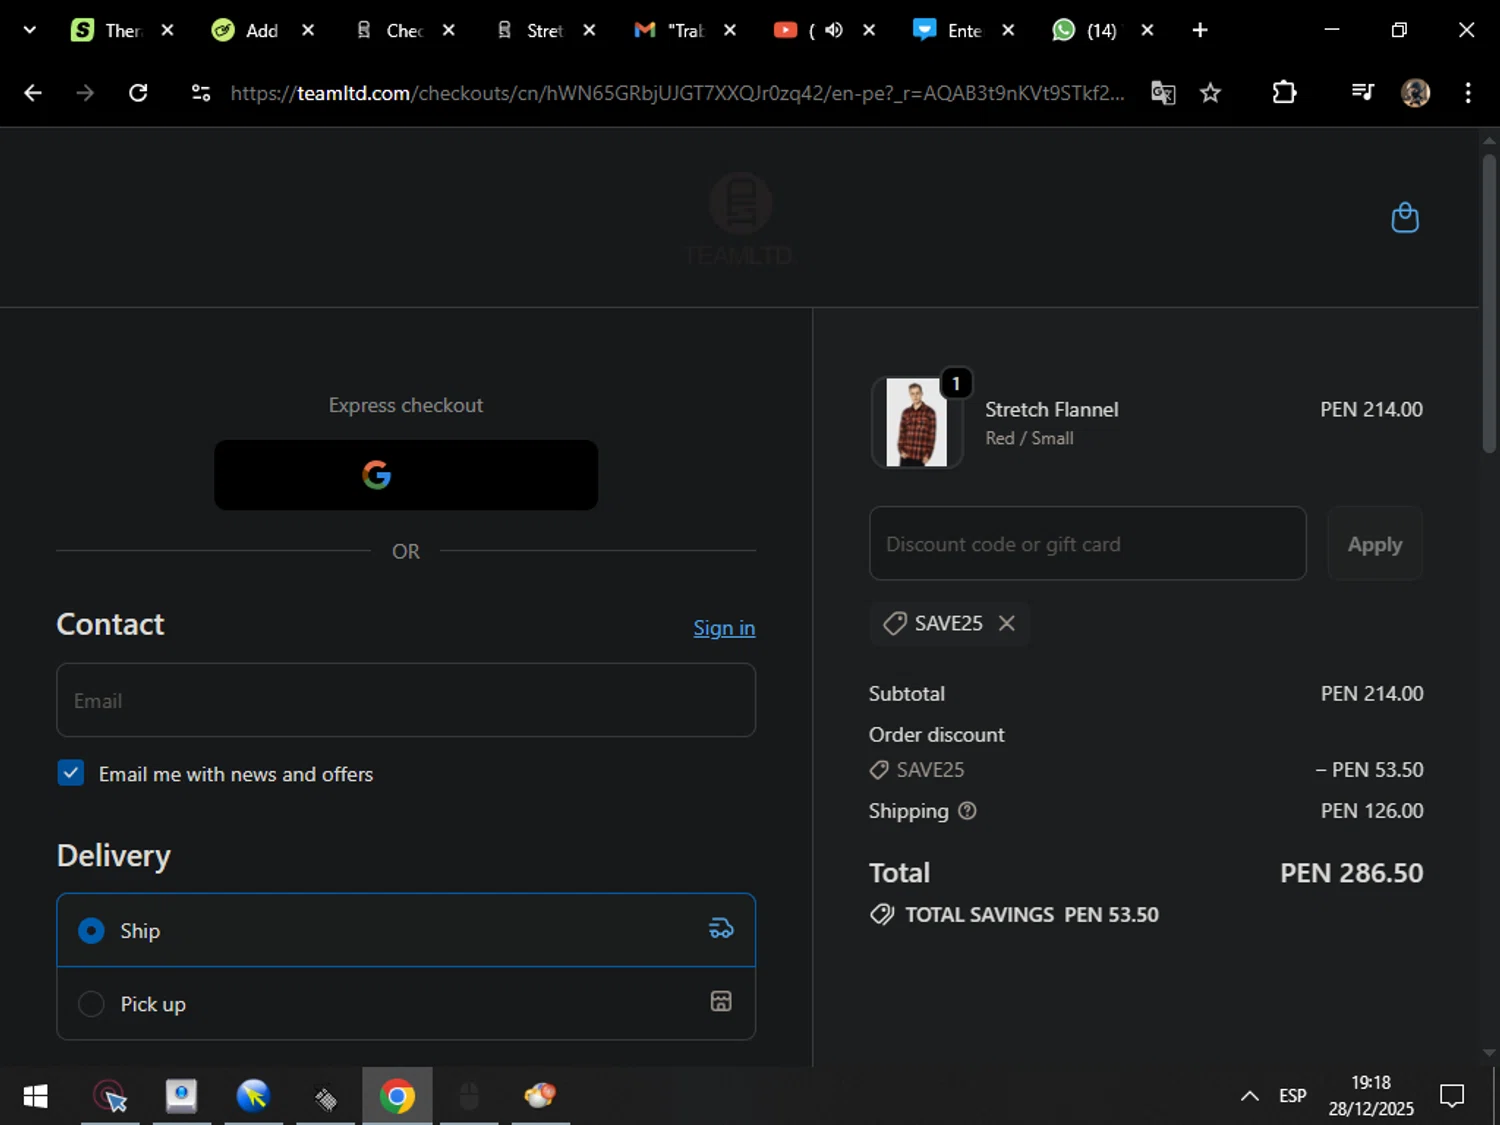Open the shopping bag cart icon
Viewport: 1500px width, 1125px height.
1405,218
